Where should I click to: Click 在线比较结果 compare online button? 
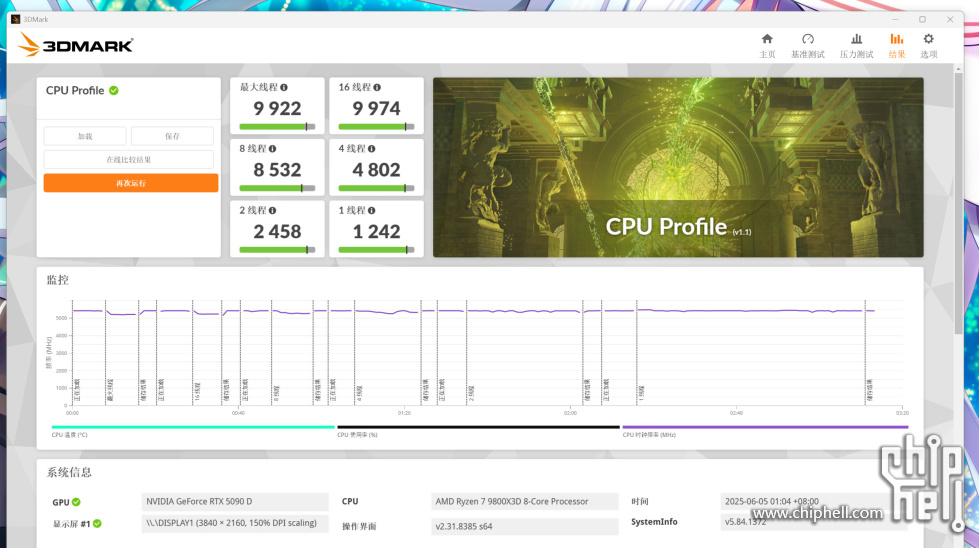(129, 160)
